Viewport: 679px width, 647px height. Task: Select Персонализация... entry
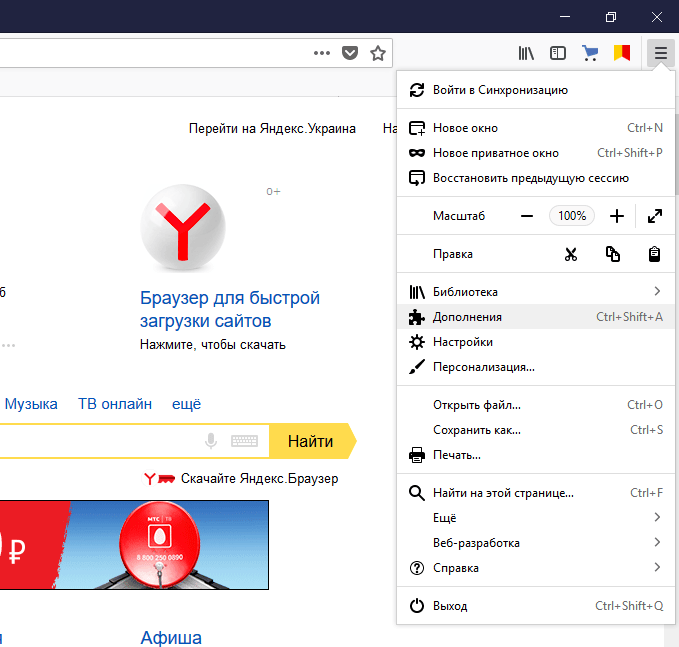[x=536, y=367]
